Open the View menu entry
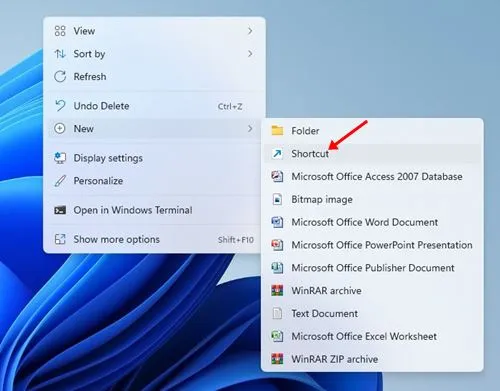The height and width of the screenshot is (391, 500). [154, 31]
